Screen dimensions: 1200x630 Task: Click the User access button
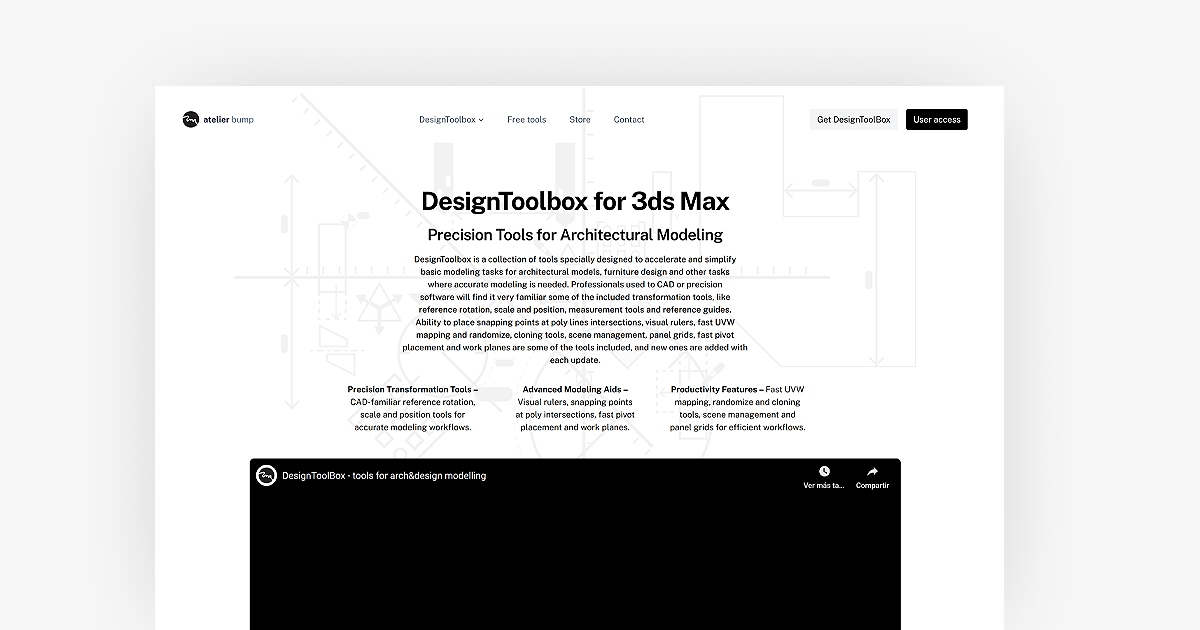pos(936,119)
